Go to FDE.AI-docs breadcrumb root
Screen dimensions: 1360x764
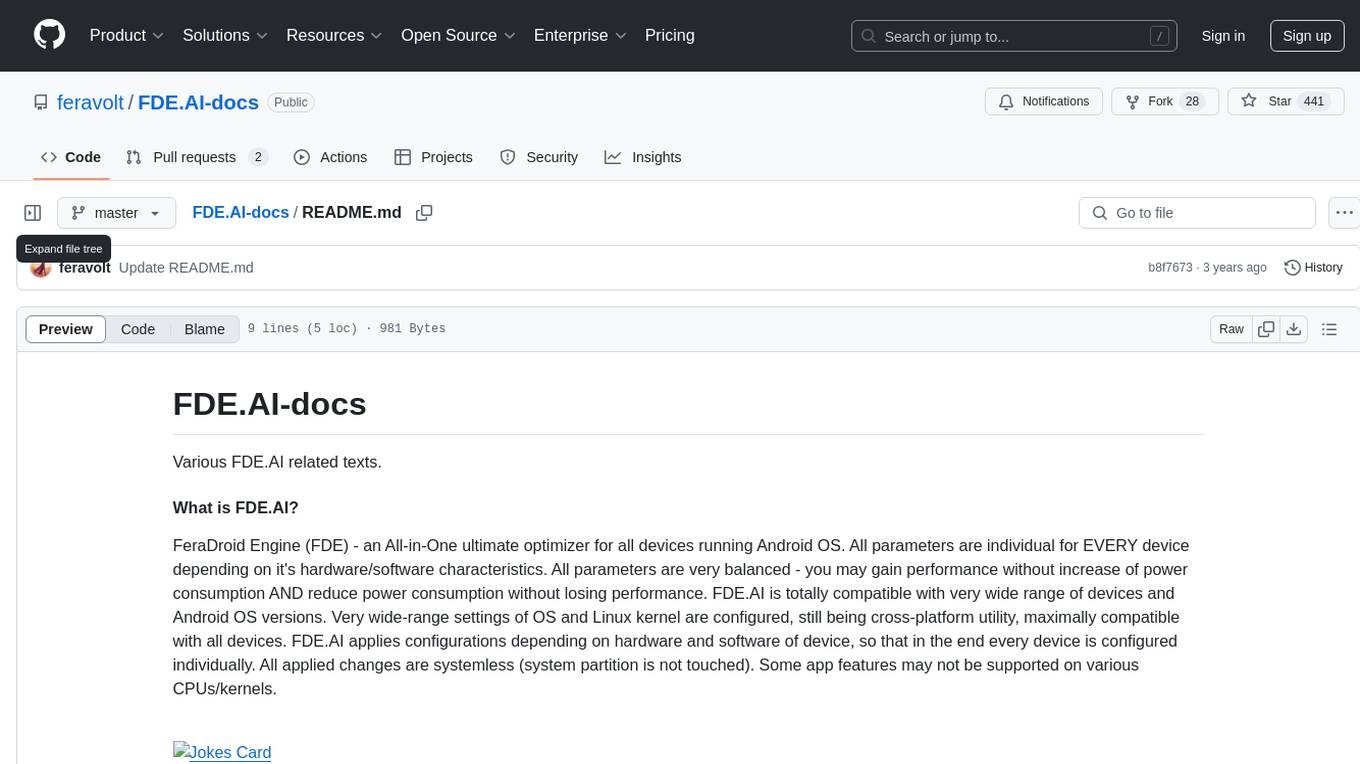(240, 212)
